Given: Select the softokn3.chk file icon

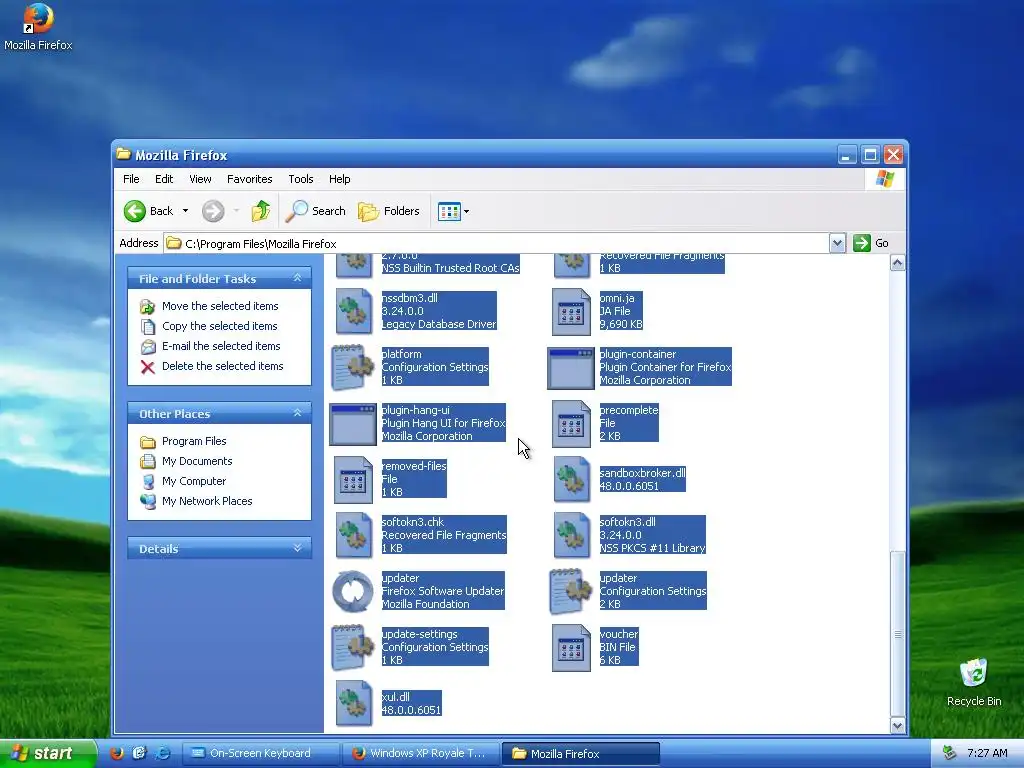Looking at the screenshot, I should click(x=353, y=536).
